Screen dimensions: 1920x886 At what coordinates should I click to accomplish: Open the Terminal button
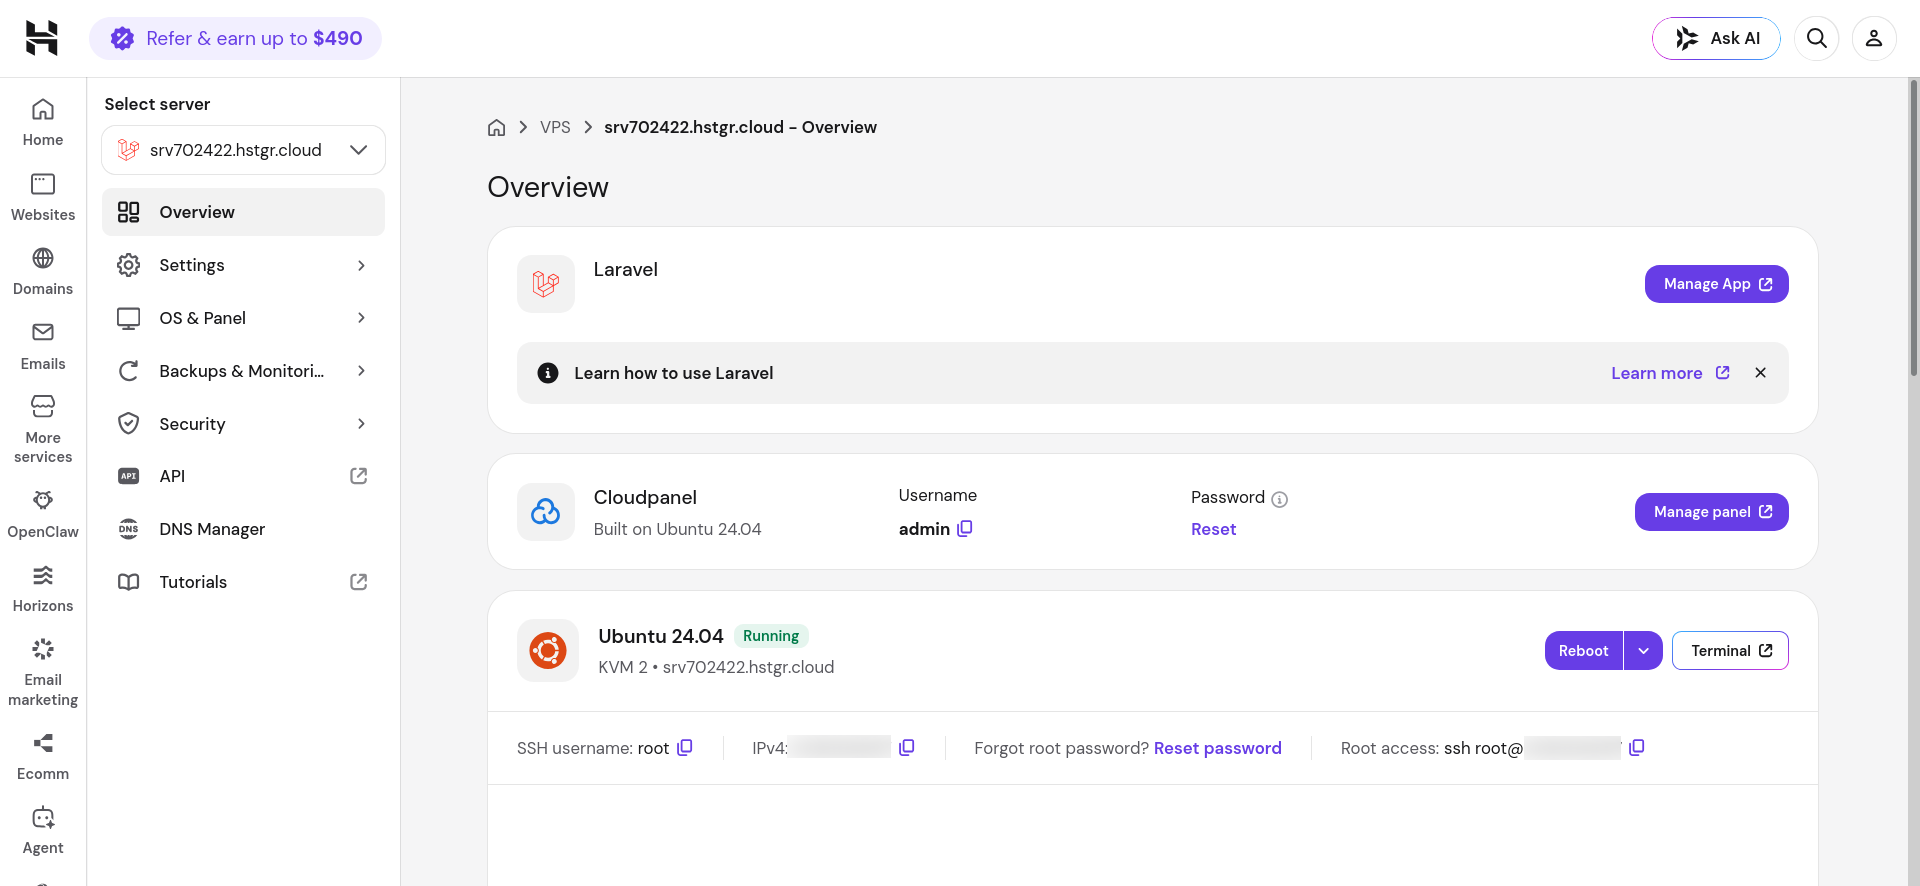click(1730, 651)
